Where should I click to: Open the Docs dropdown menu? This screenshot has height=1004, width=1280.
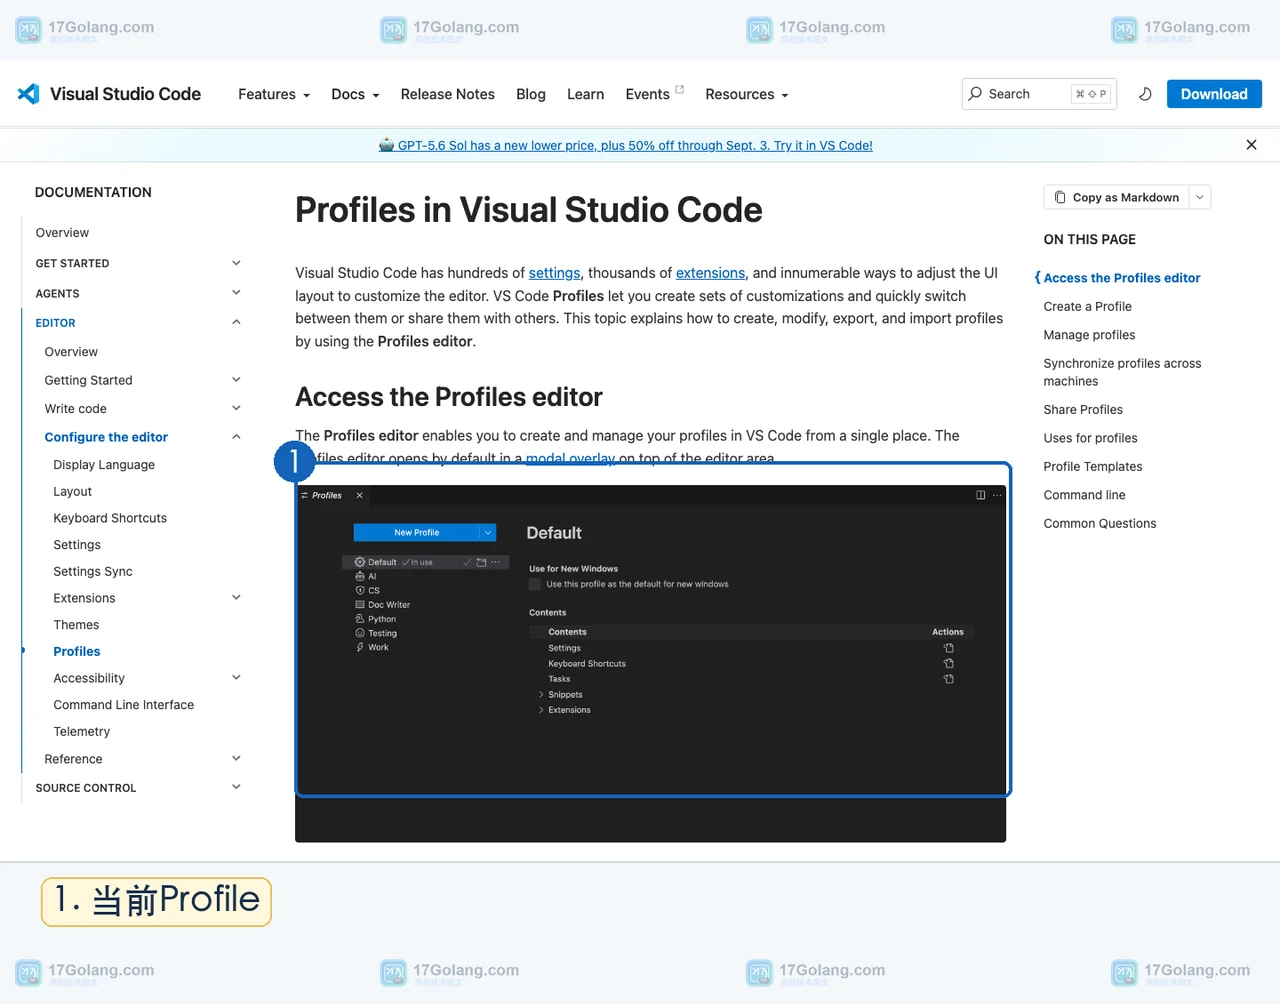point(355,94)
